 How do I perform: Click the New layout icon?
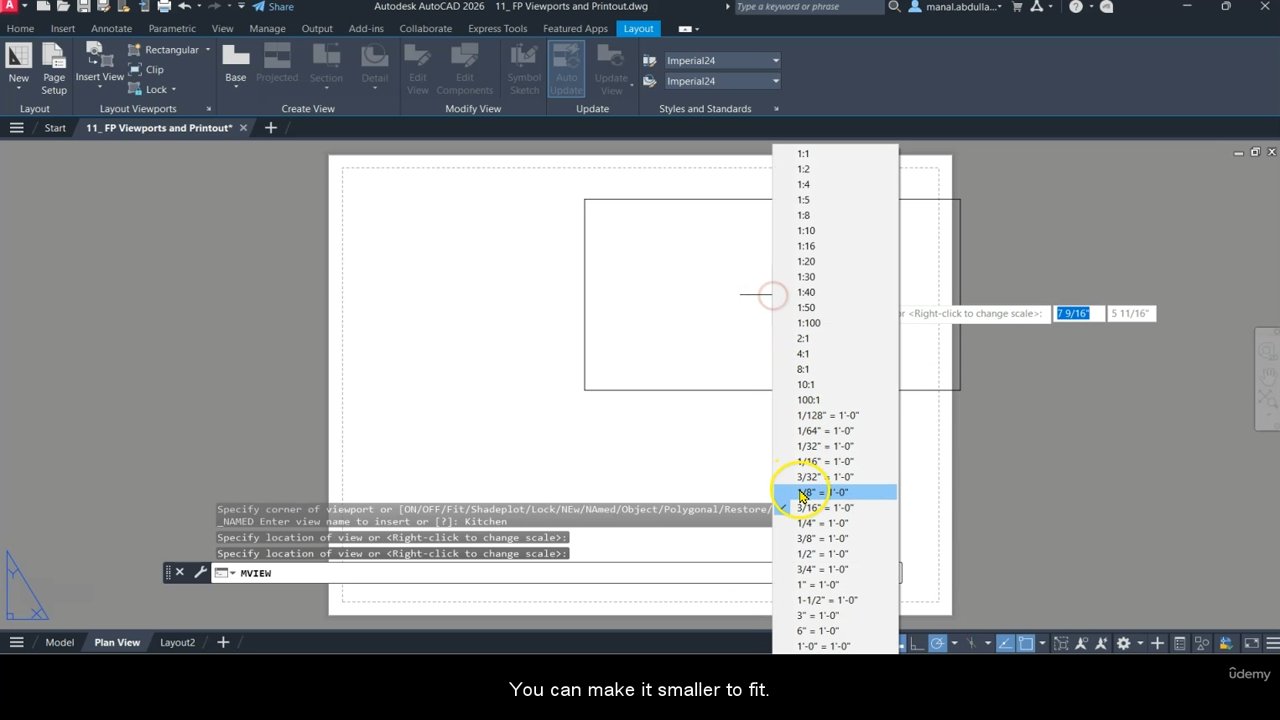(18, 62)
